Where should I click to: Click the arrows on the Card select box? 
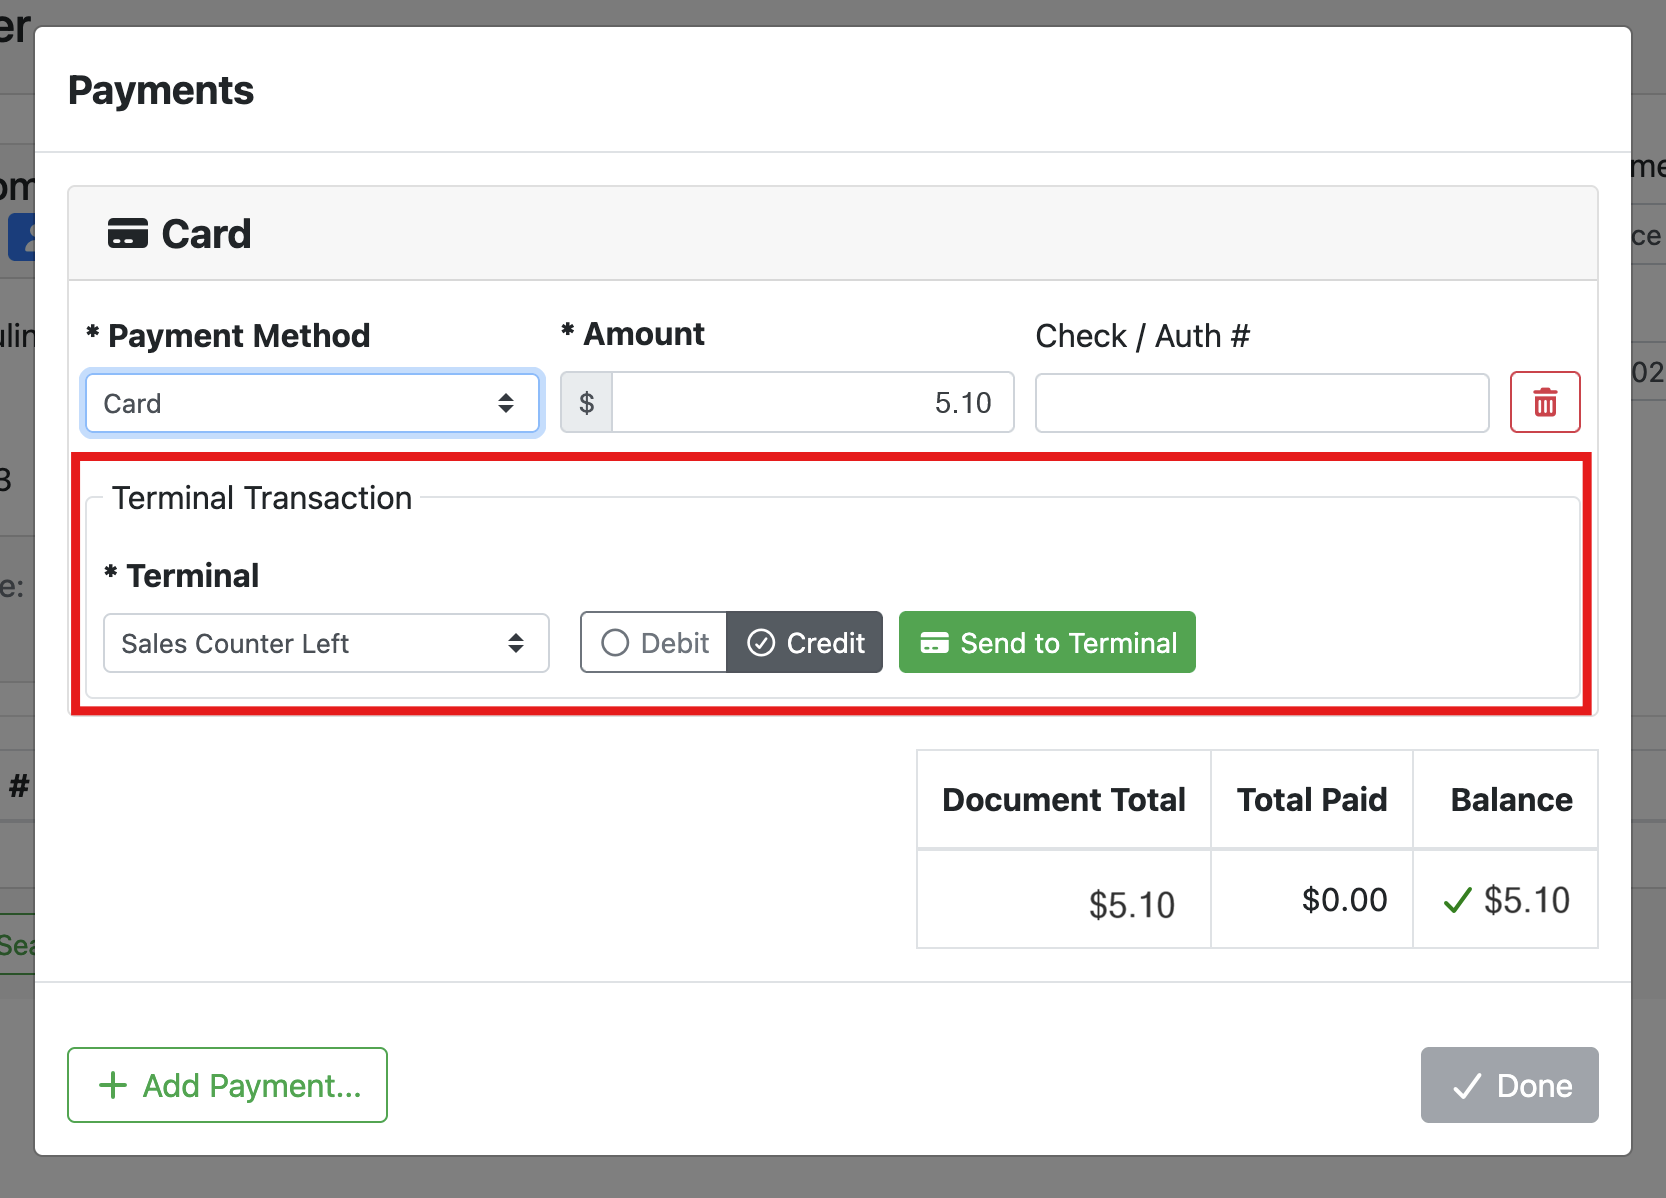(x=506, y=403)
